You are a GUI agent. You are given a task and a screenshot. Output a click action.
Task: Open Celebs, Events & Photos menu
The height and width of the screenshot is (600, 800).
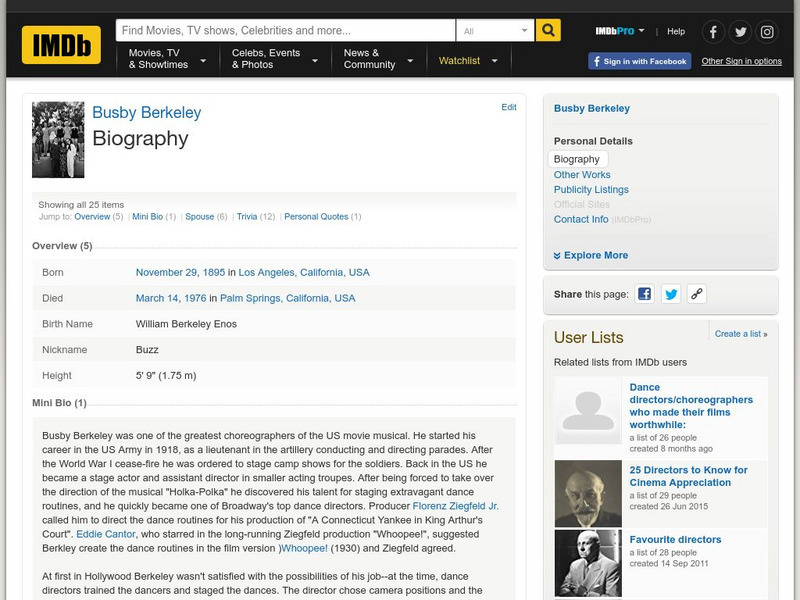(x=274, y=59)
